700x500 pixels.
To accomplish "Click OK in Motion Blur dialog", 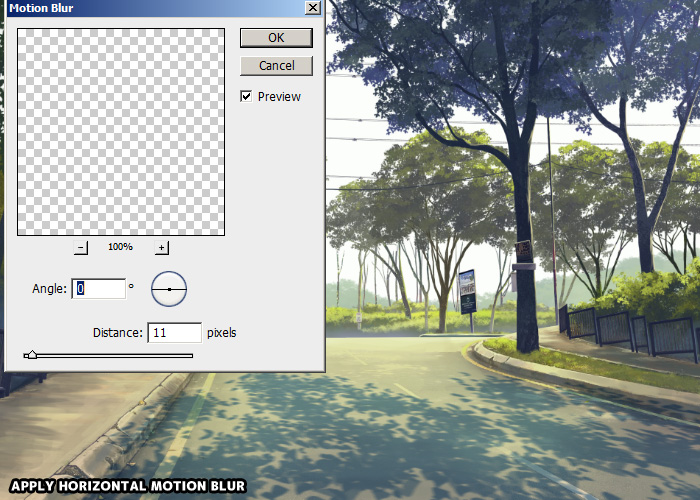I will (x=276, y=38).
